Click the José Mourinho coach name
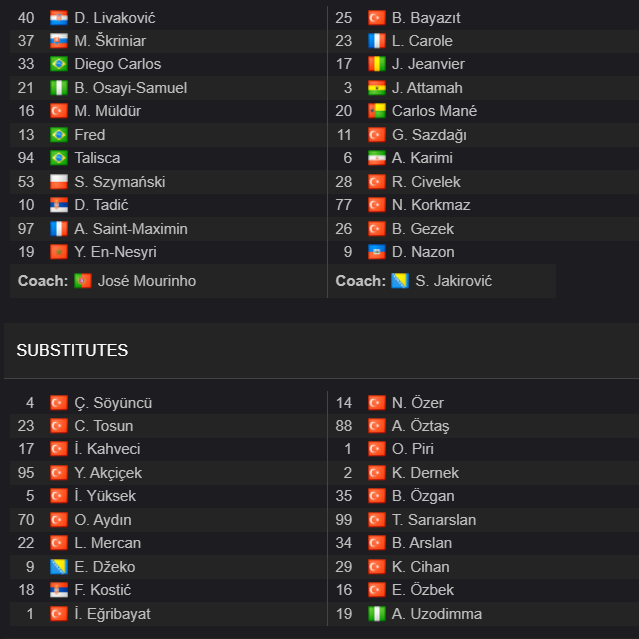Image resolution: width=639 pixels, height=639 pixels. click(147, 281)
